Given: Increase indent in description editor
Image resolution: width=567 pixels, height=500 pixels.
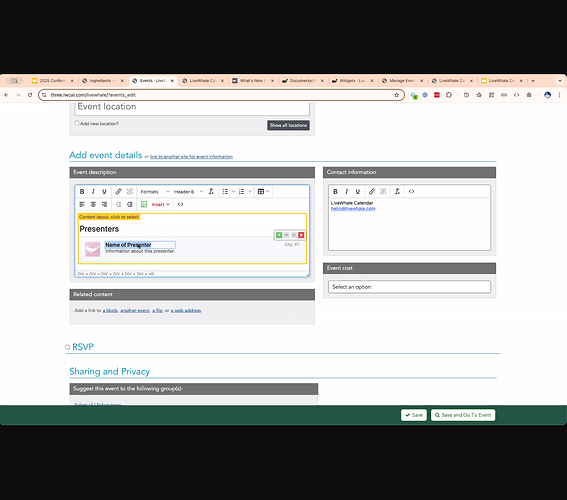Looking at the screenshot, I should pyautogui.click(x=129, y=205).
